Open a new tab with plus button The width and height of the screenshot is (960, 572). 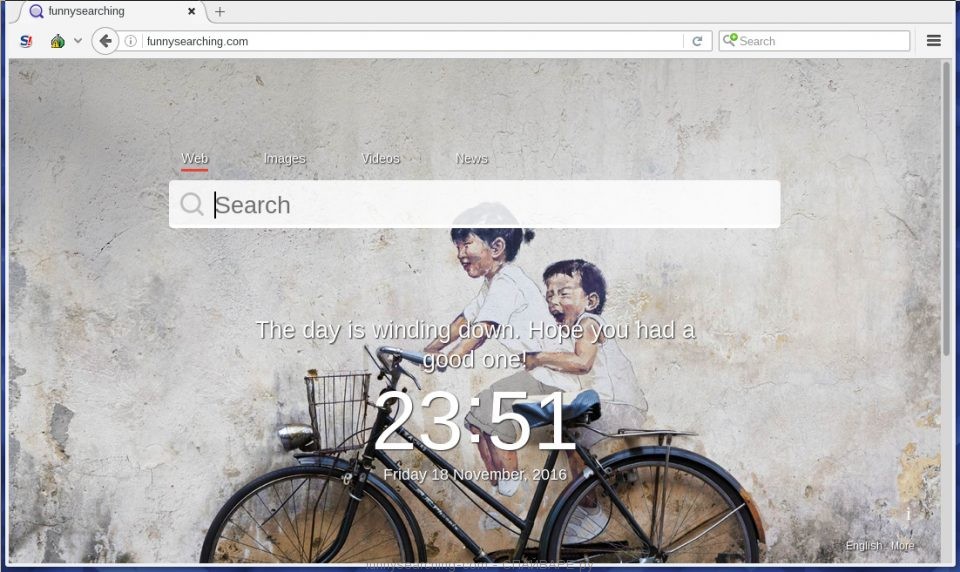click(220, 12)
